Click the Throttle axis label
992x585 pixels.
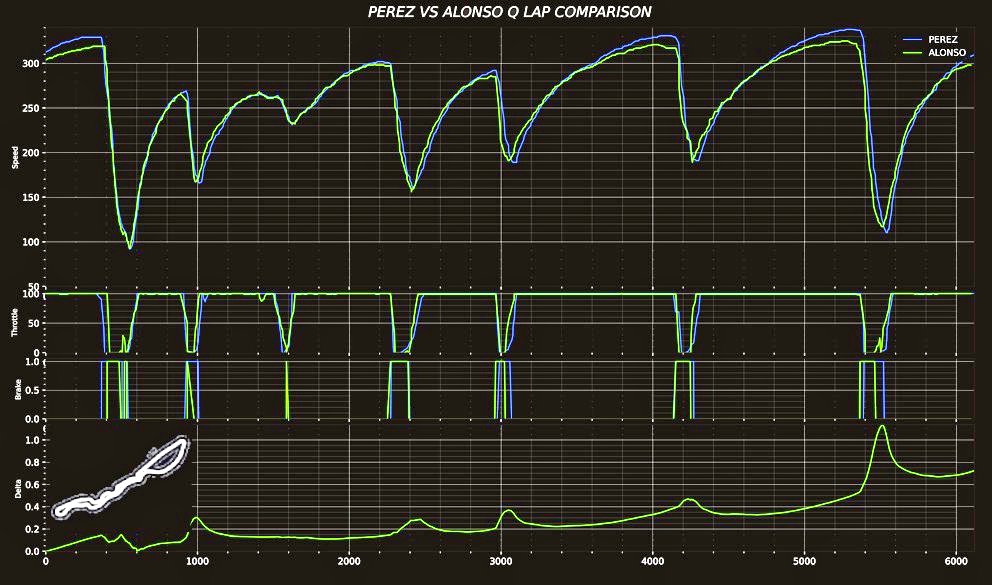click(15, 323)
